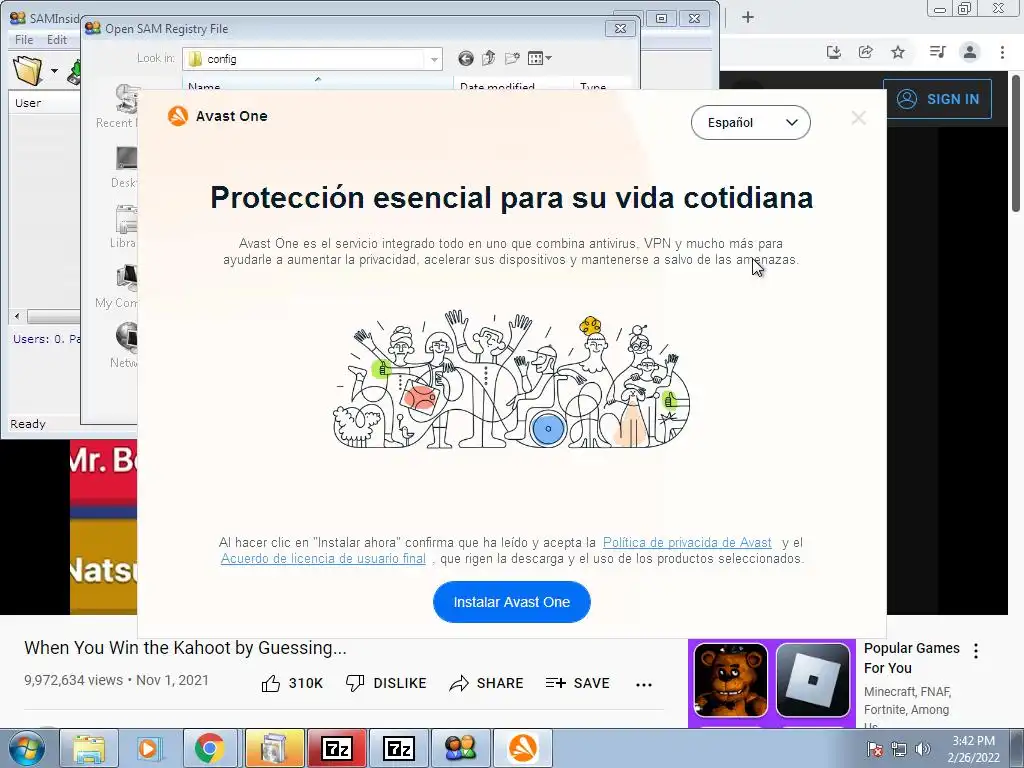
Task: Create new folder in Open SAM dialog
Action: 512,58
